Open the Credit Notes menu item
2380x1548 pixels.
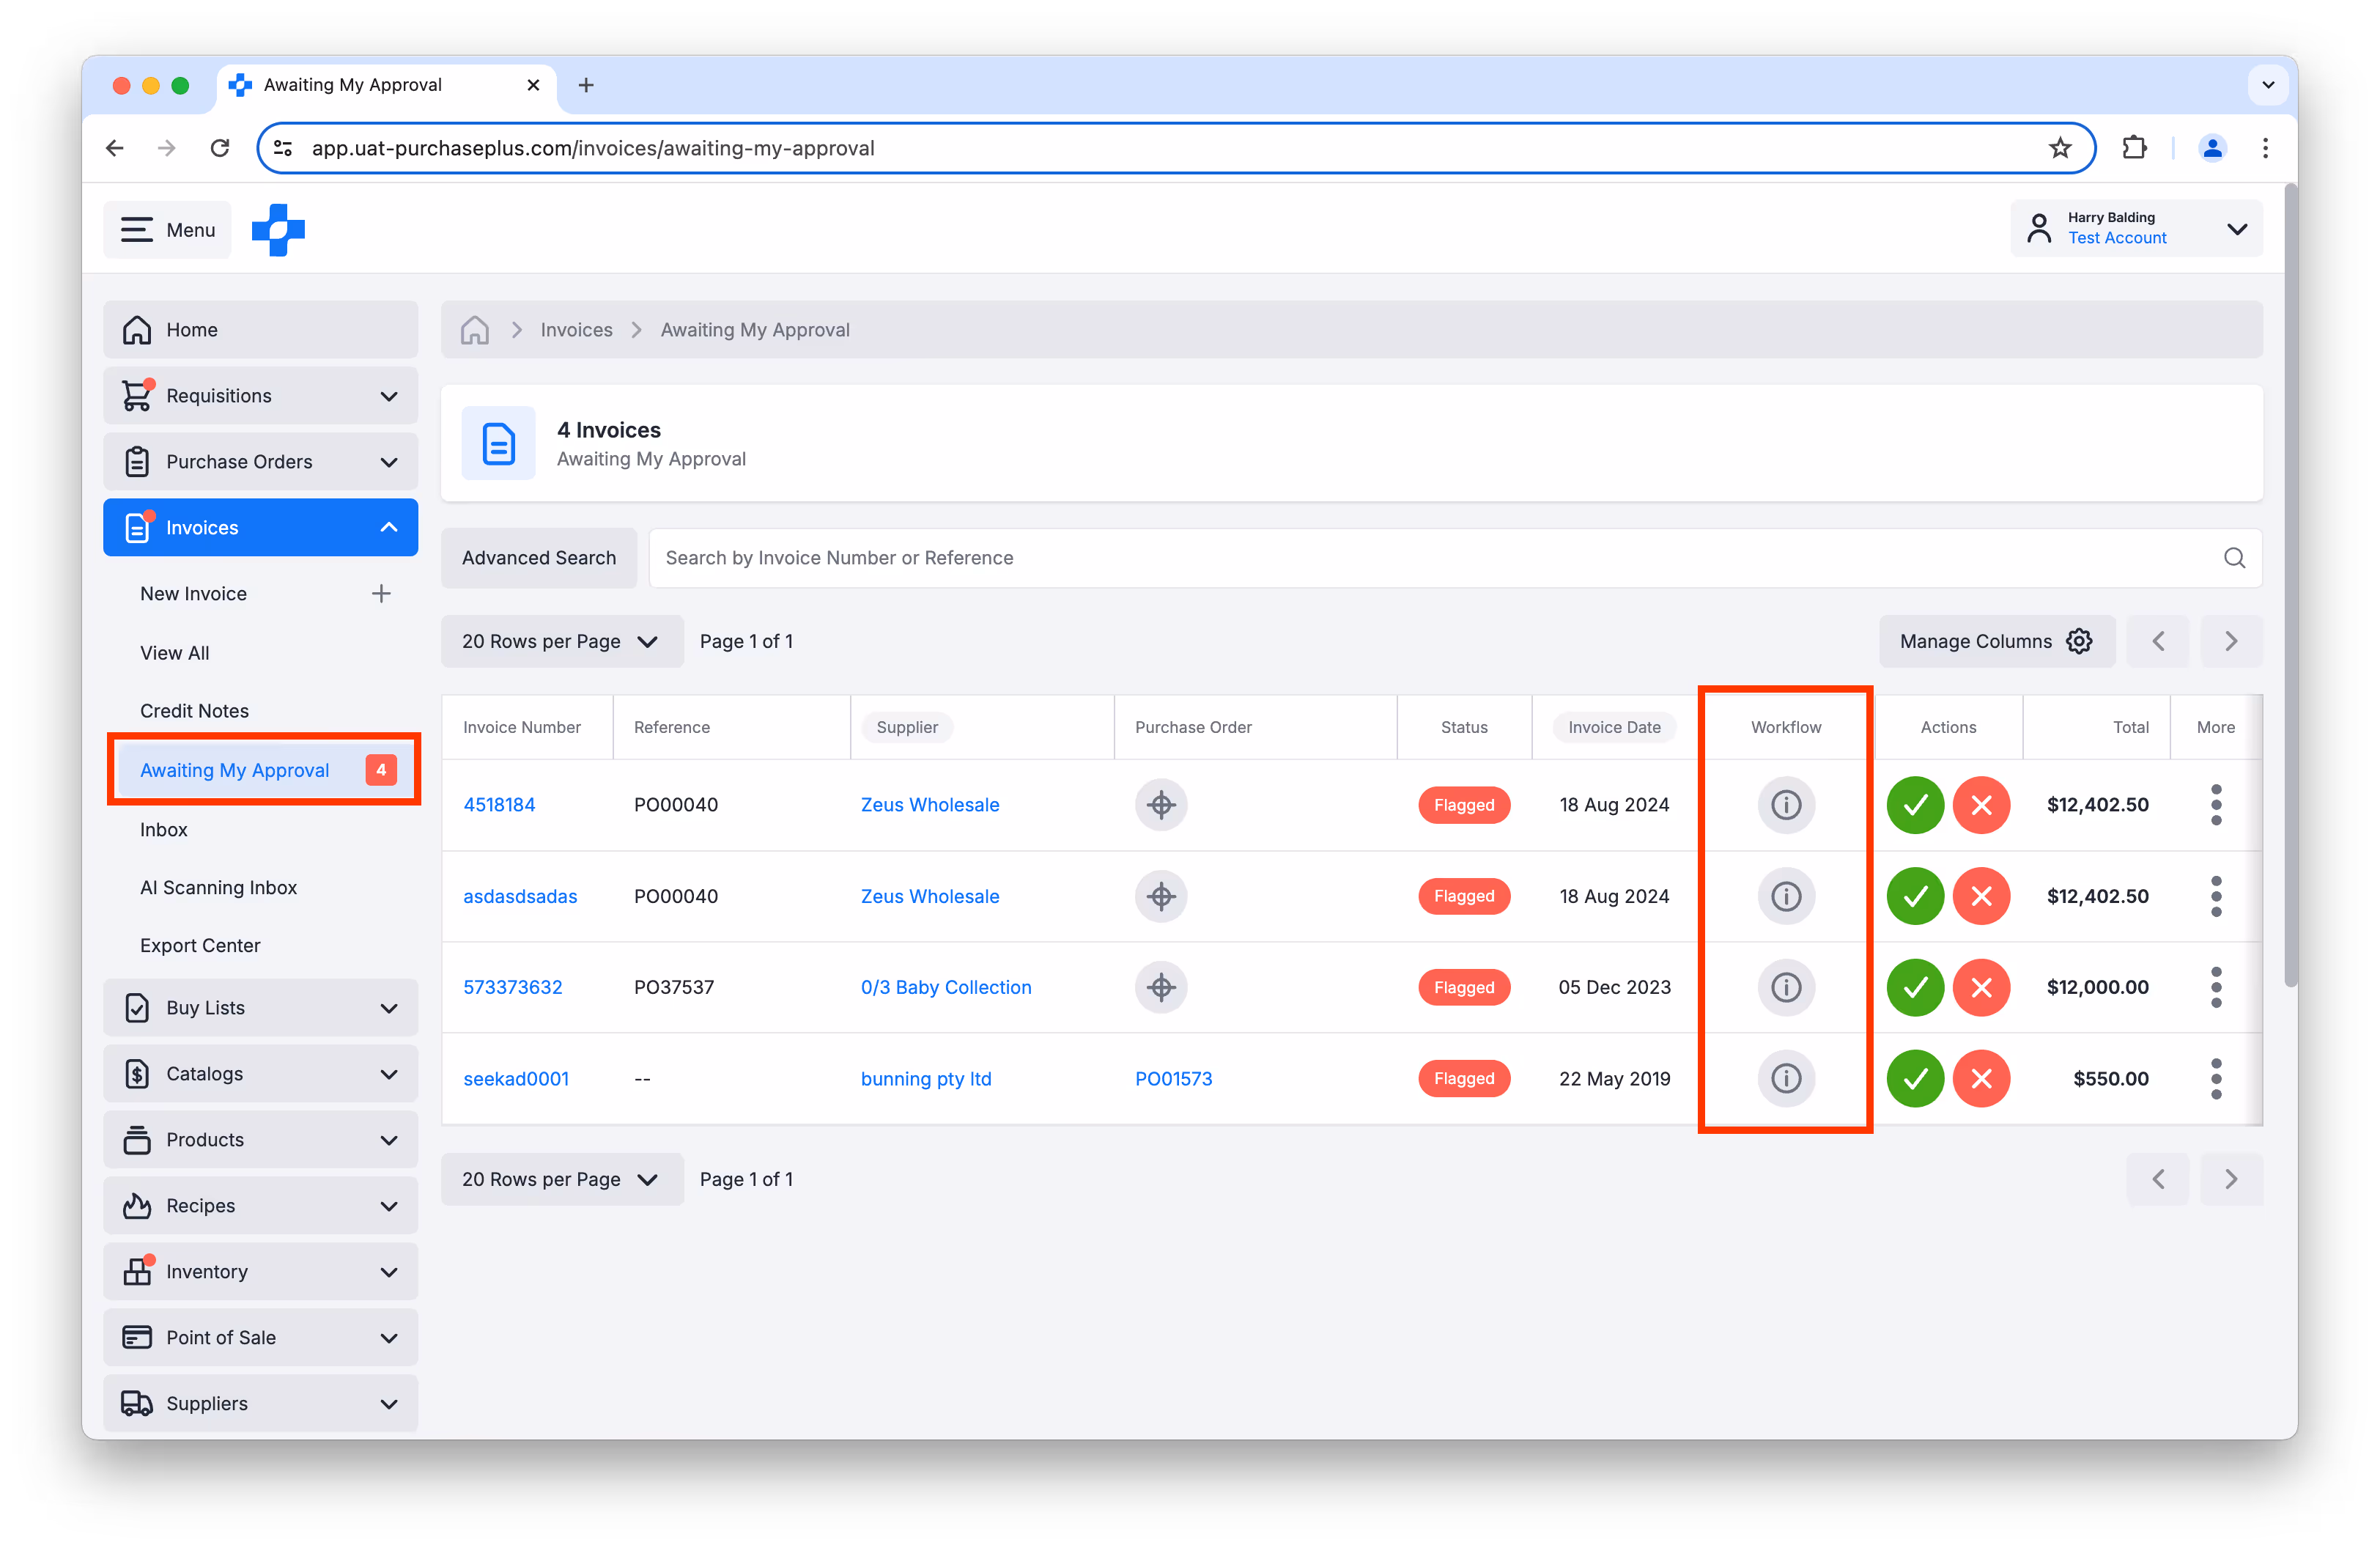point(194,711)
